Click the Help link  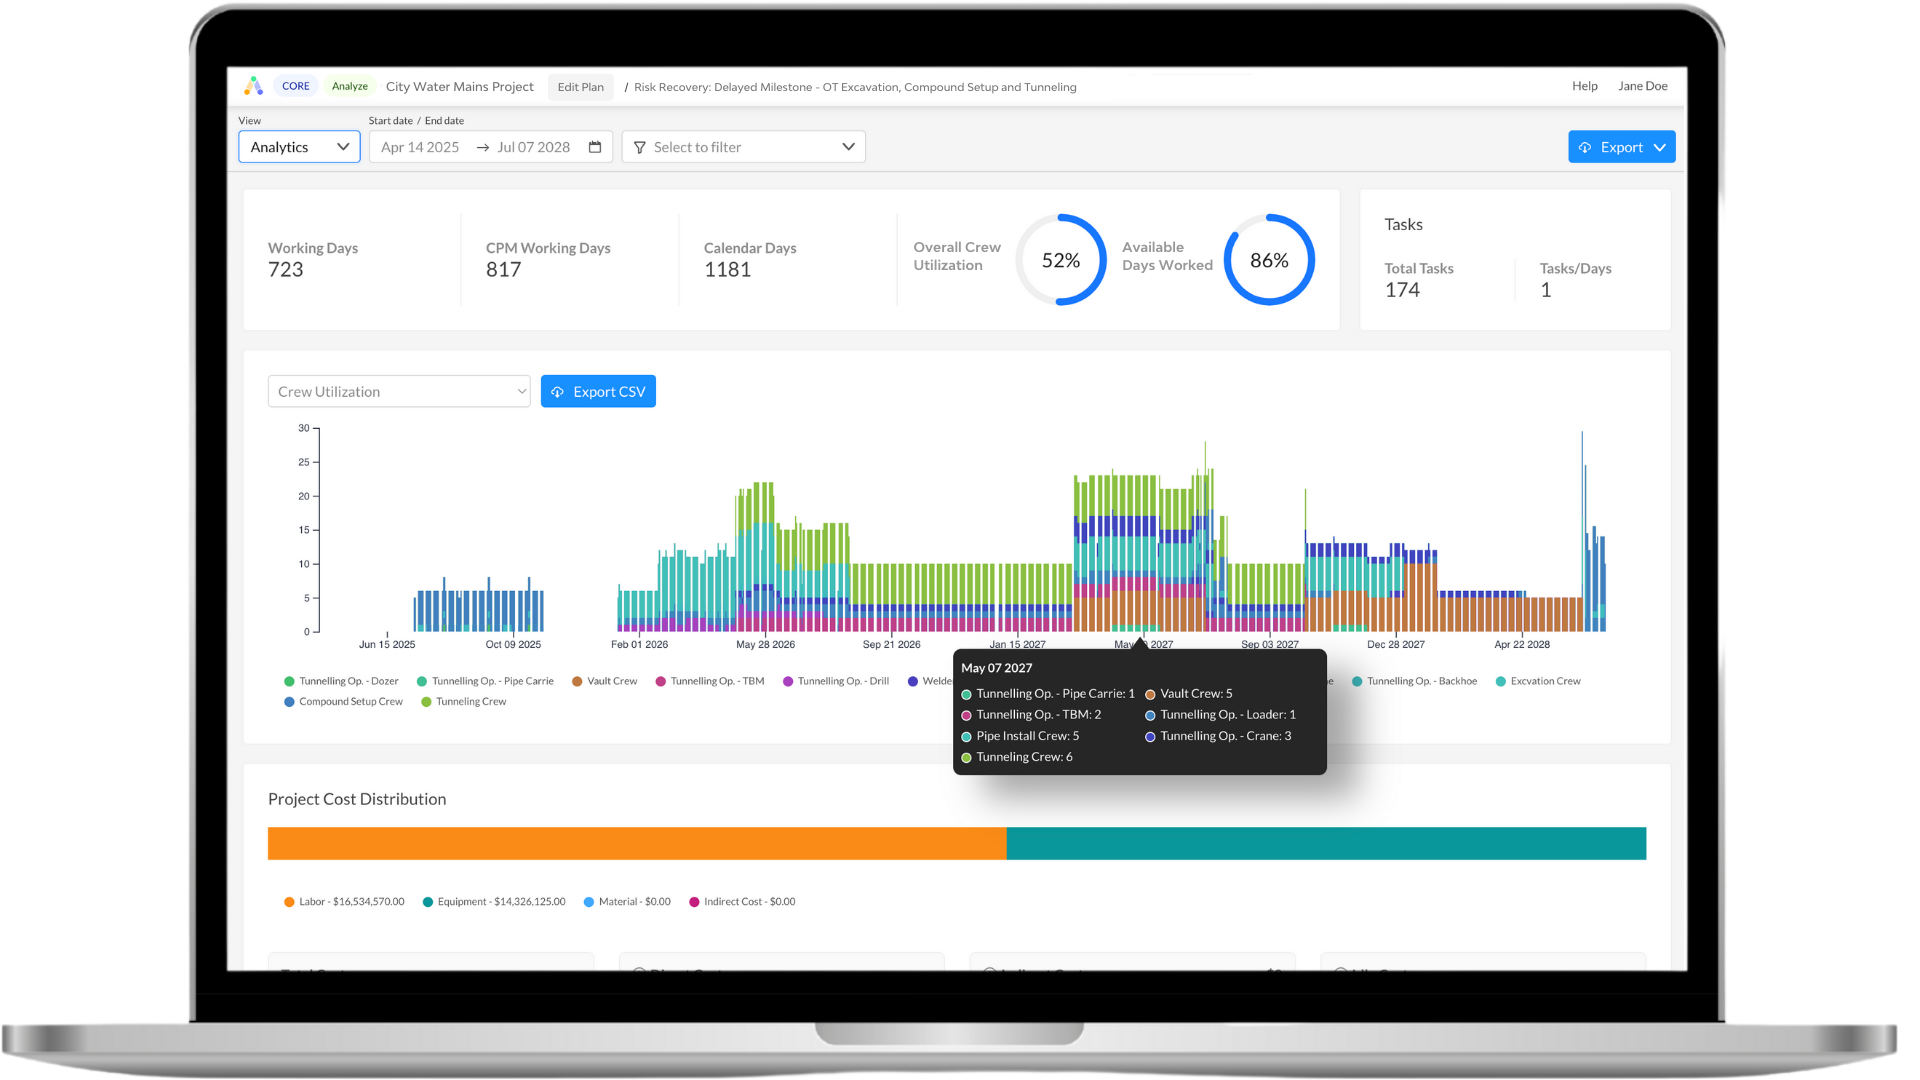point(1585,86)
